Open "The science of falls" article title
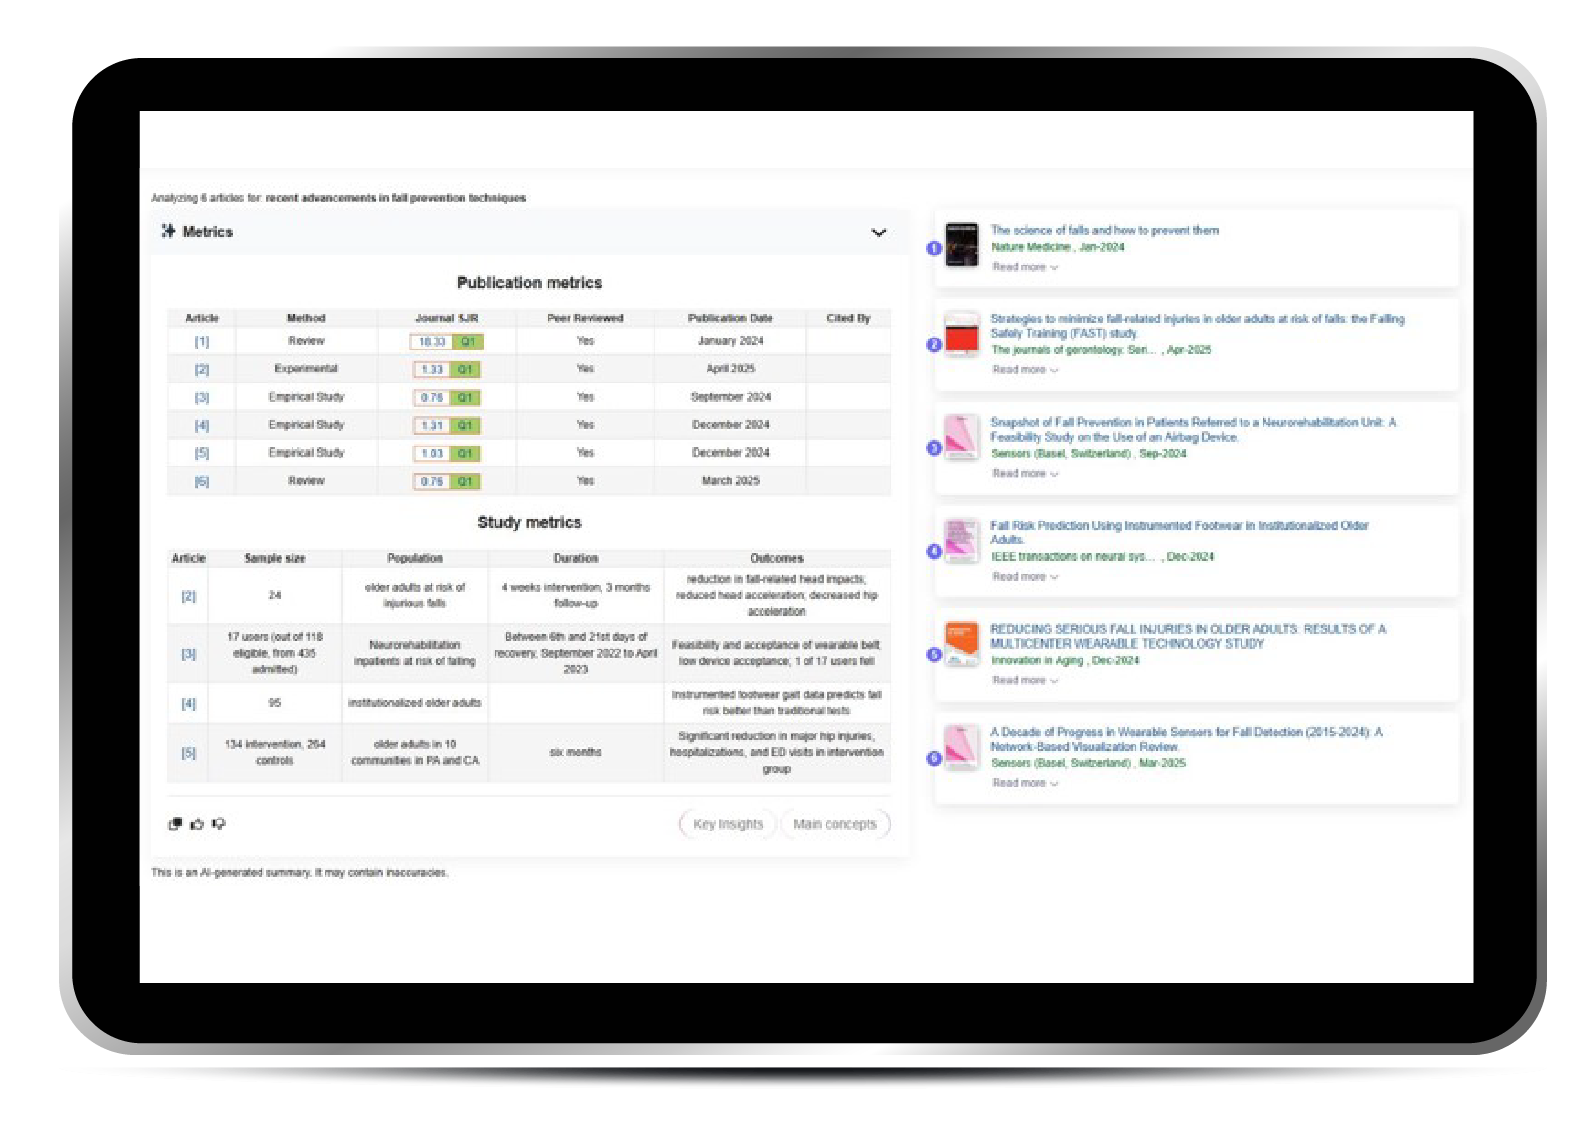 [x=1104, y=230]
